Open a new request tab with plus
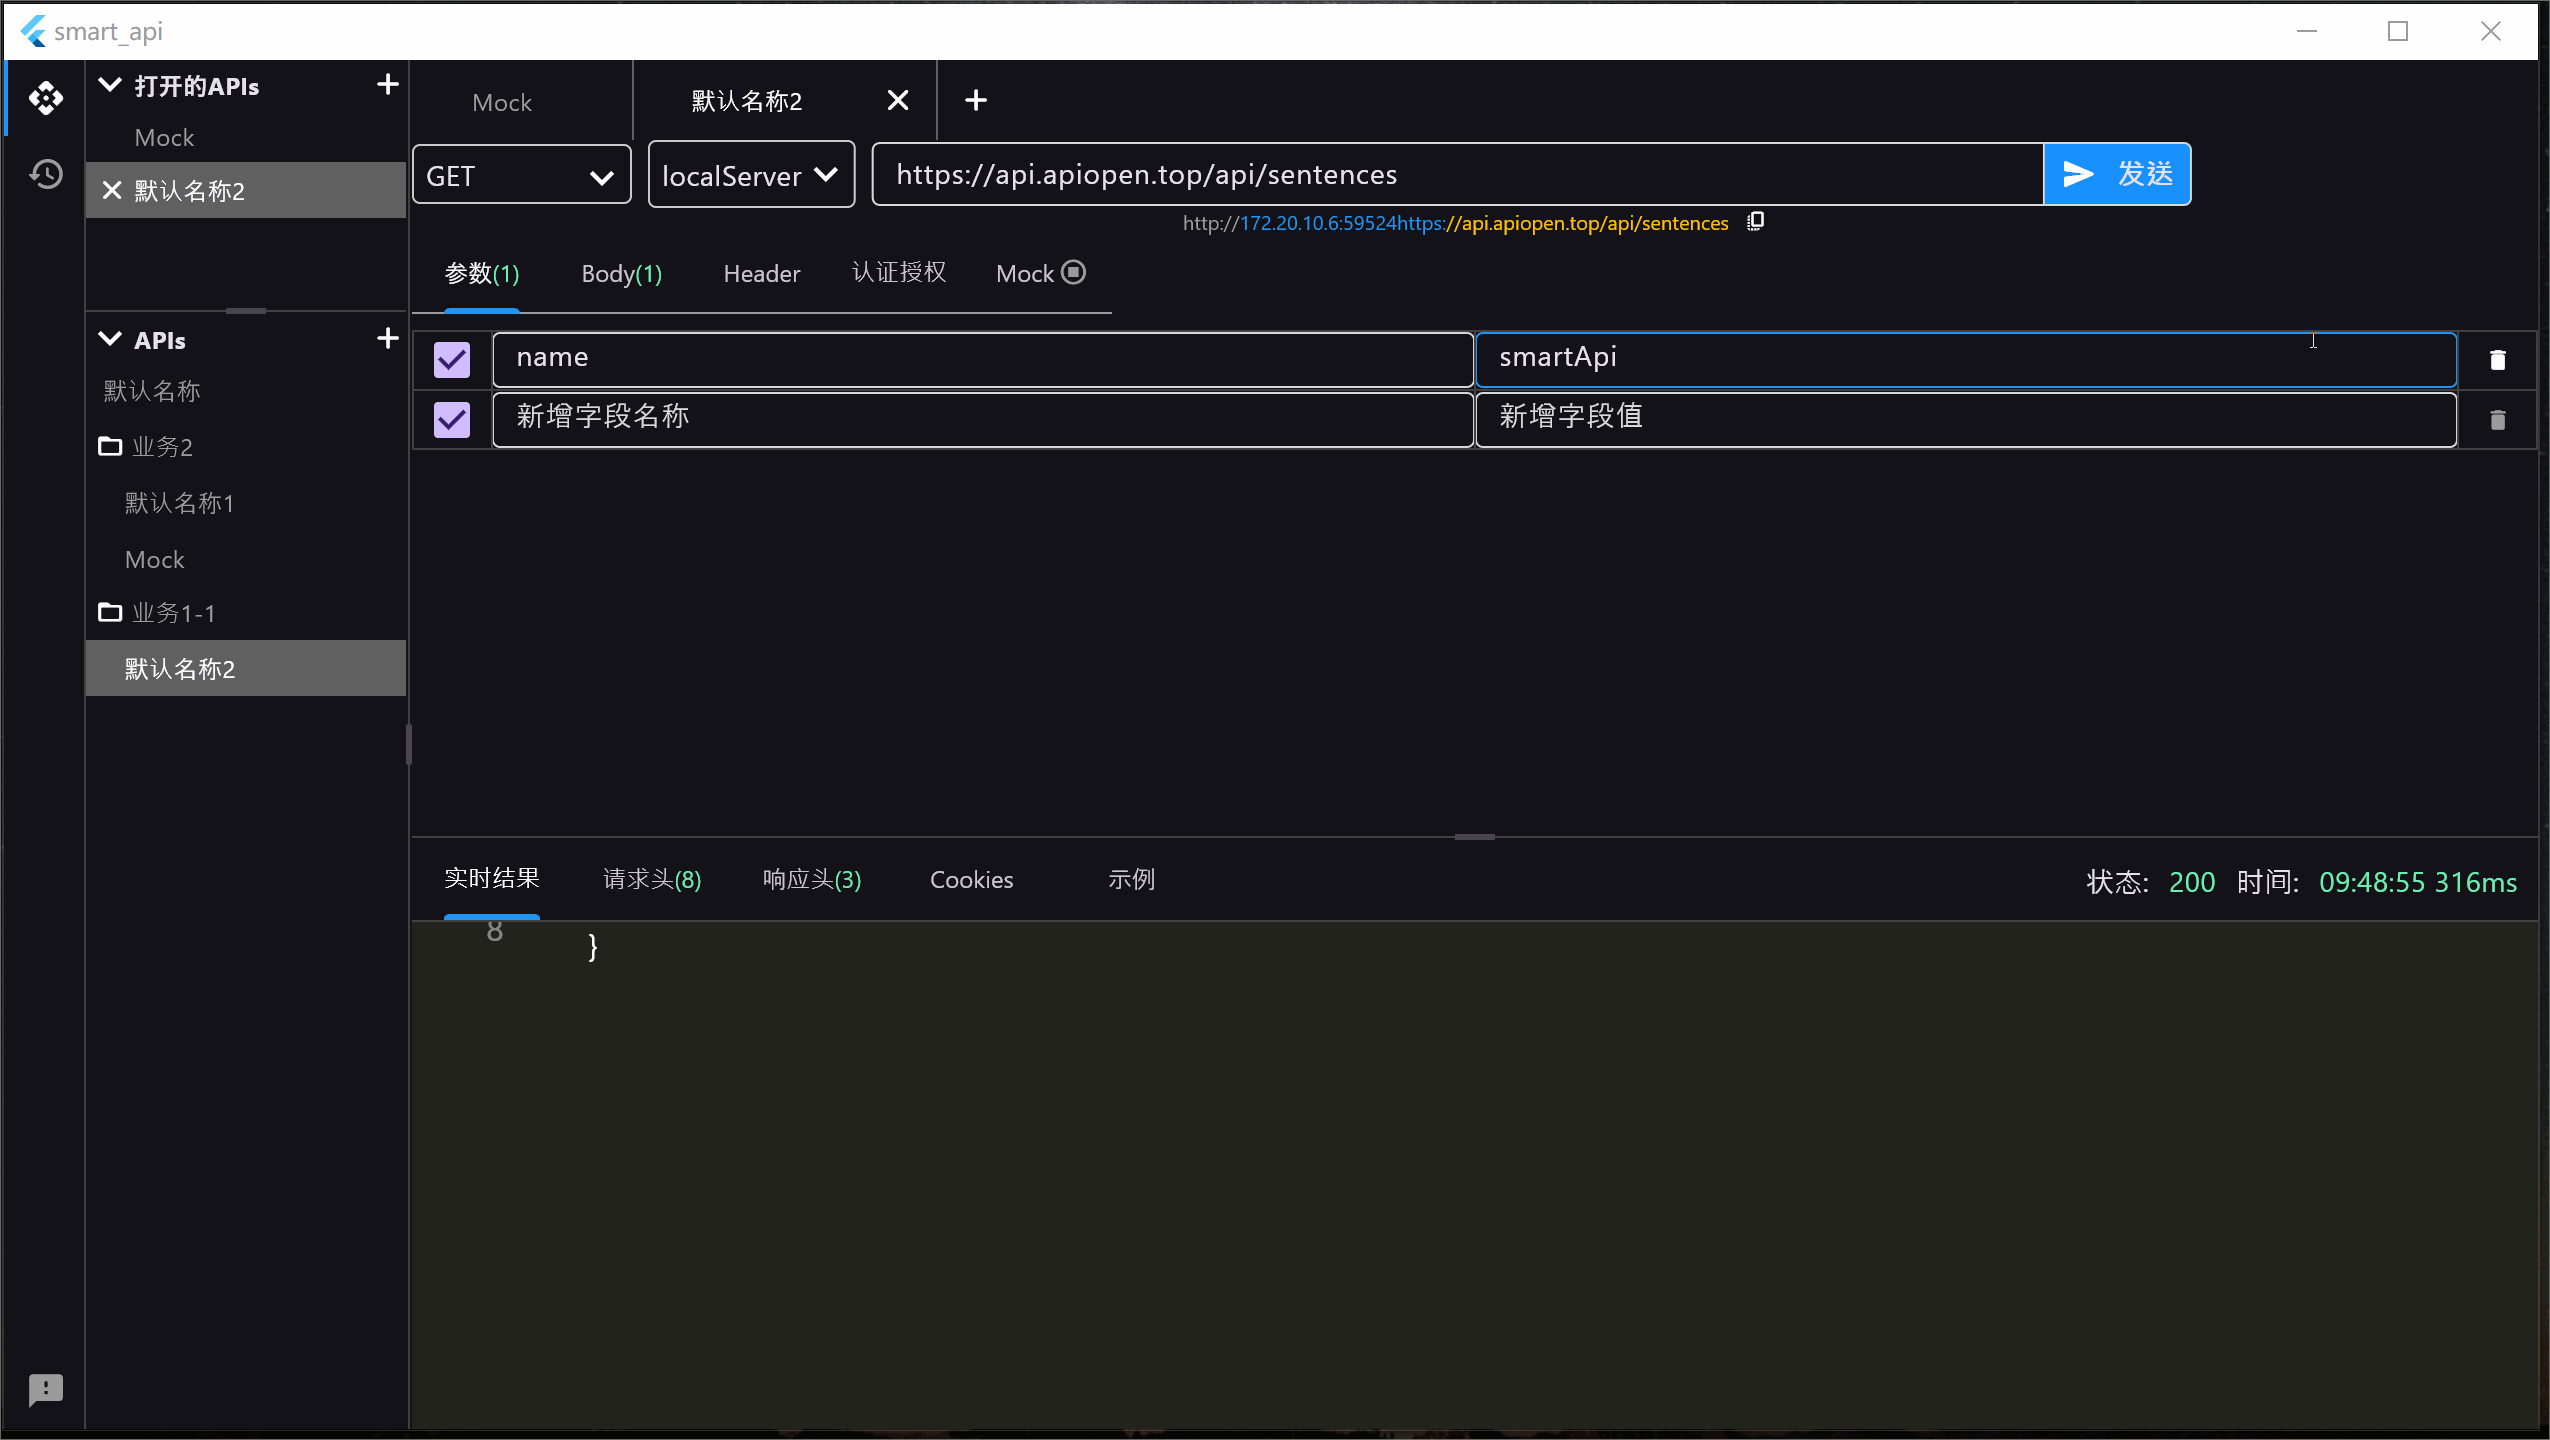 coord(976,100)
